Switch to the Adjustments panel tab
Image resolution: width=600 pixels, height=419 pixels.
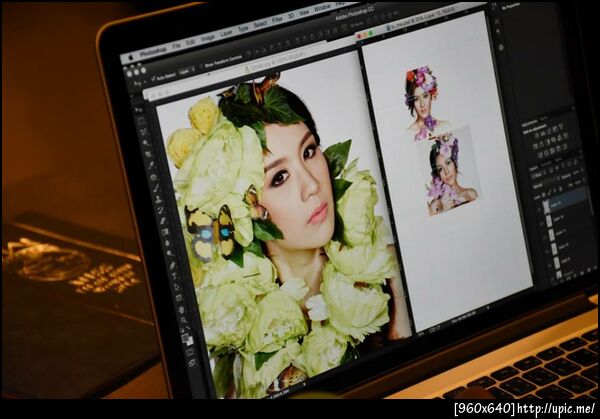click(x=530, y=122)
